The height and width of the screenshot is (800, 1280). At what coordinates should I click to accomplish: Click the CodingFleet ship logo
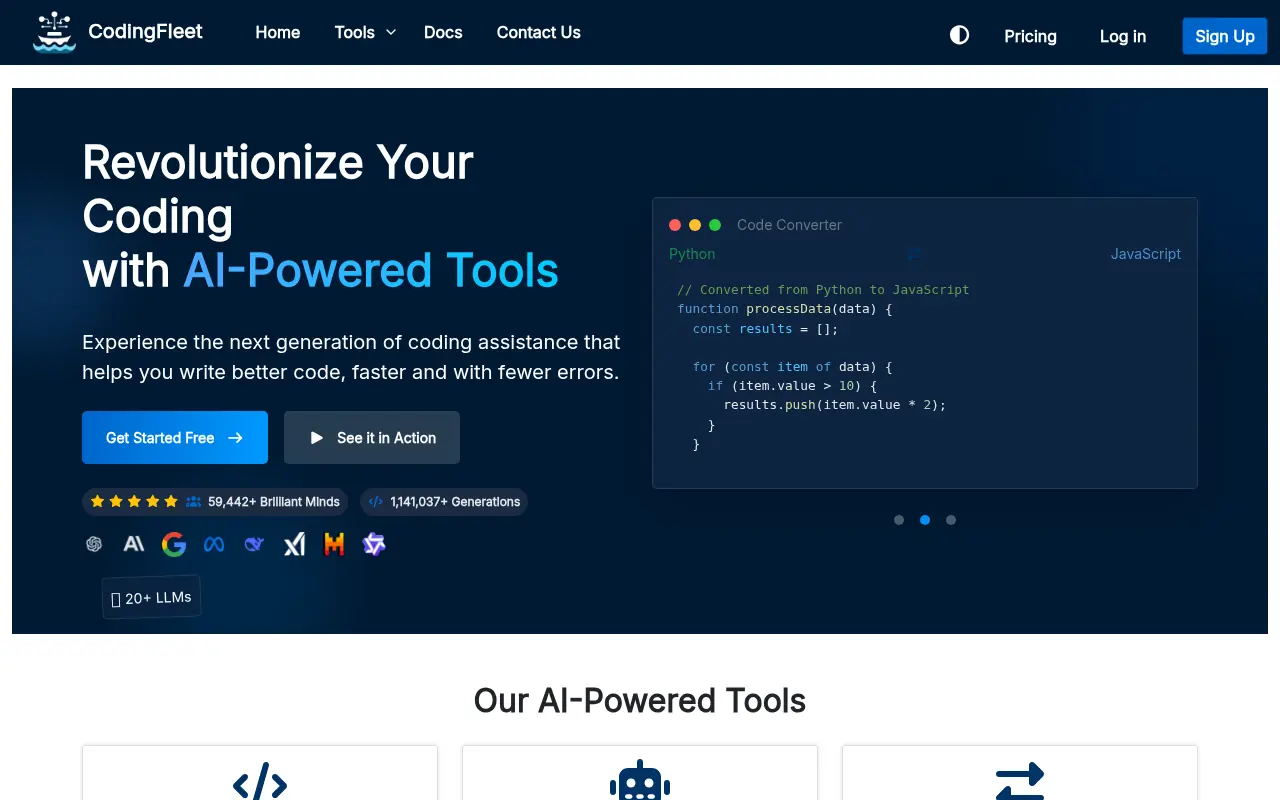tap(54, 32)
